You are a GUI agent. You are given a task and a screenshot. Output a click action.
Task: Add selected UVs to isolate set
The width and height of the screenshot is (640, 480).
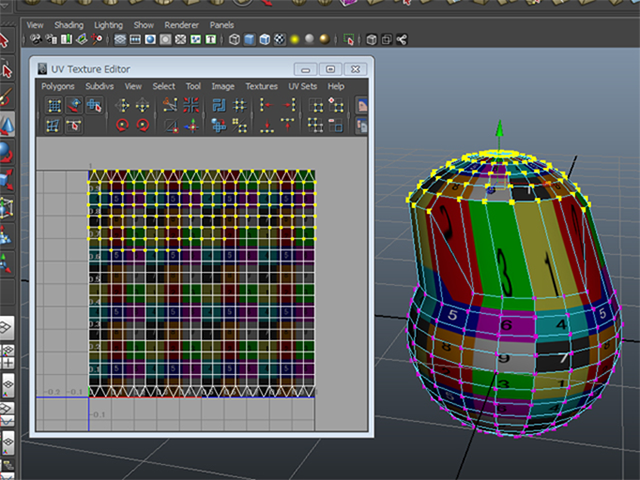click(337, 106)
